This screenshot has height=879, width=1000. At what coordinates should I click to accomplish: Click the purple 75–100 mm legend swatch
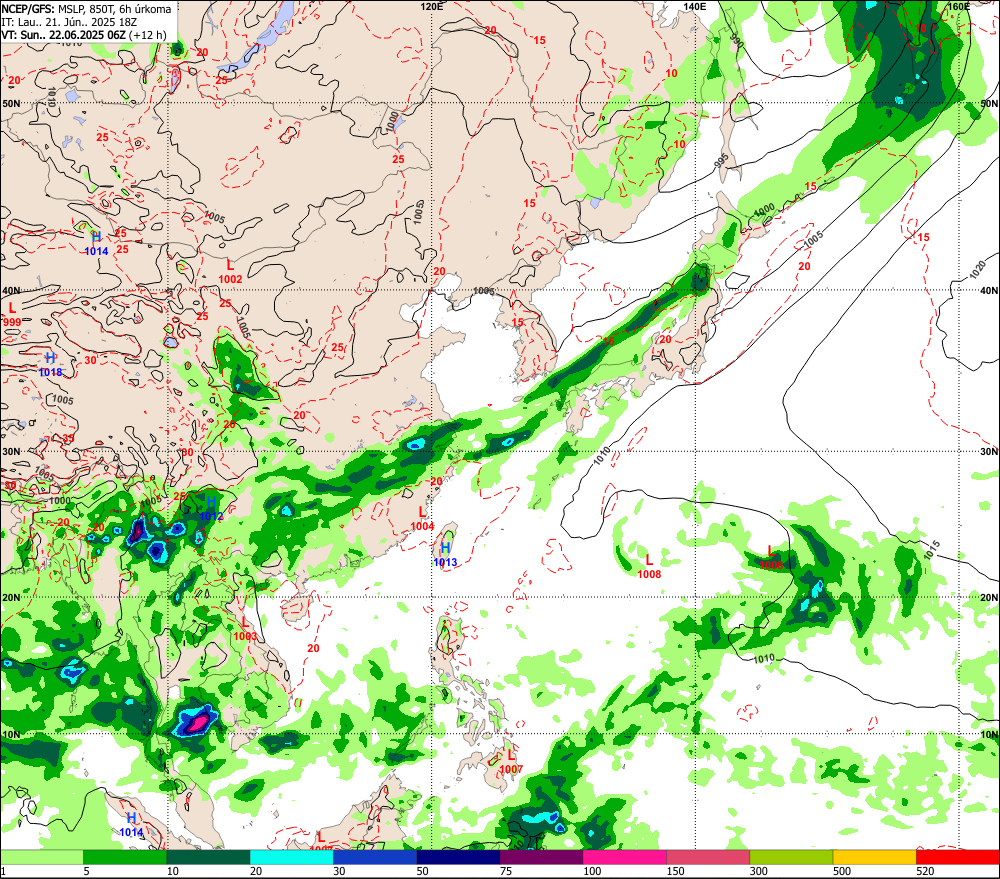541,857
